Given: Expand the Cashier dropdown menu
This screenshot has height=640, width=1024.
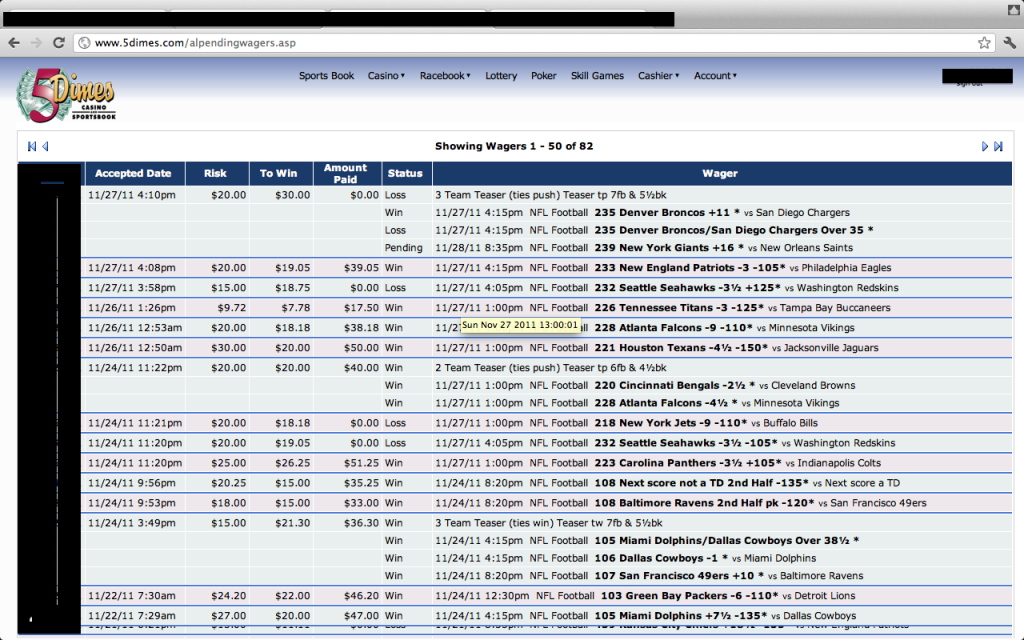Looking at the screenshot, I should (x=658, y=76).
